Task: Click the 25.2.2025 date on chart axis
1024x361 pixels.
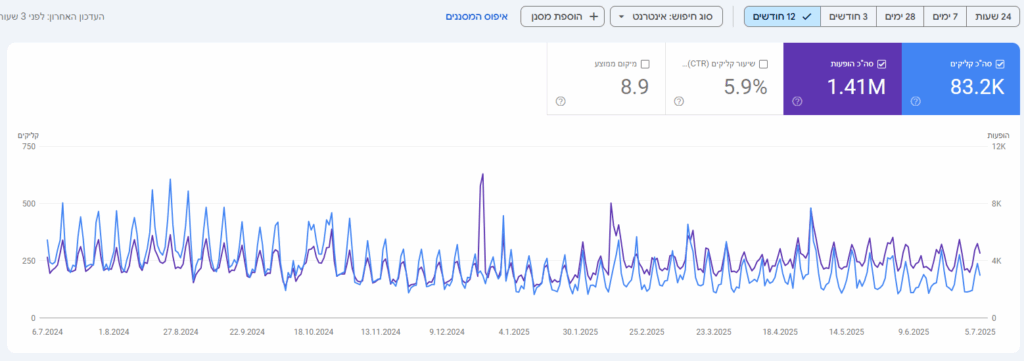Action: (647, 332)
